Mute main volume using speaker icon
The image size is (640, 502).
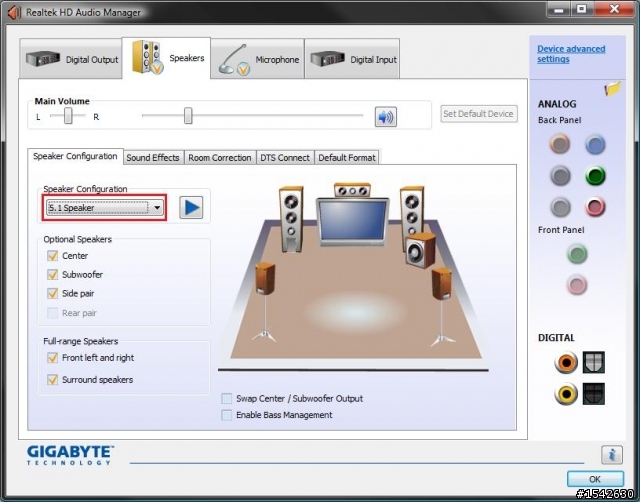[385, 117]
